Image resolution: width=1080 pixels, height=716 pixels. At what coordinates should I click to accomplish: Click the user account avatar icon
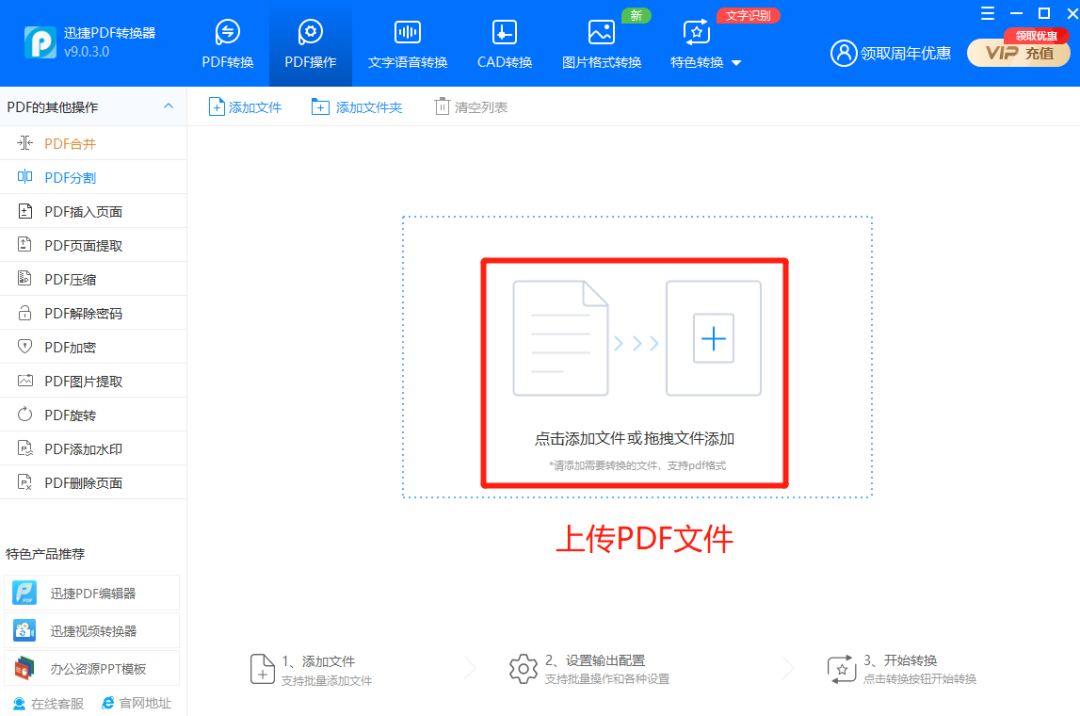pyautogui.click(x=843, y=53)
